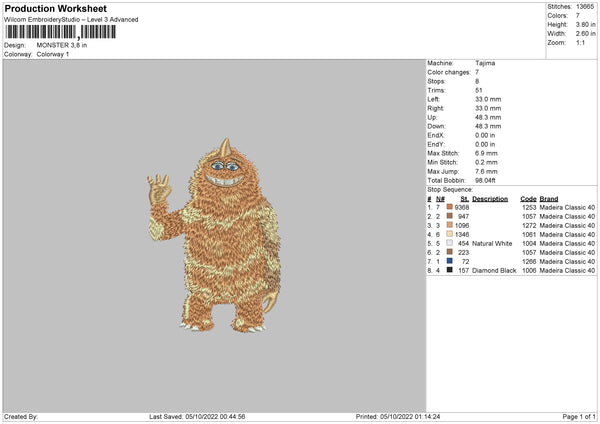This screenshot has height=424, width=600.
Task: Click the 'EndY:' label
Action: pos(436,144)
